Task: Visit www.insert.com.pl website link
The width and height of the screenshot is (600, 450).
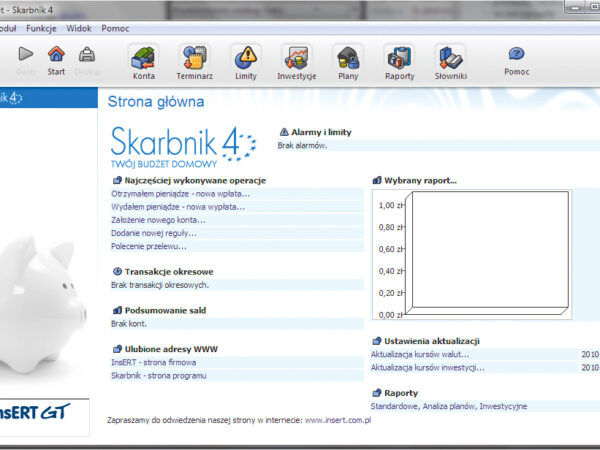Action: [338, 421]
